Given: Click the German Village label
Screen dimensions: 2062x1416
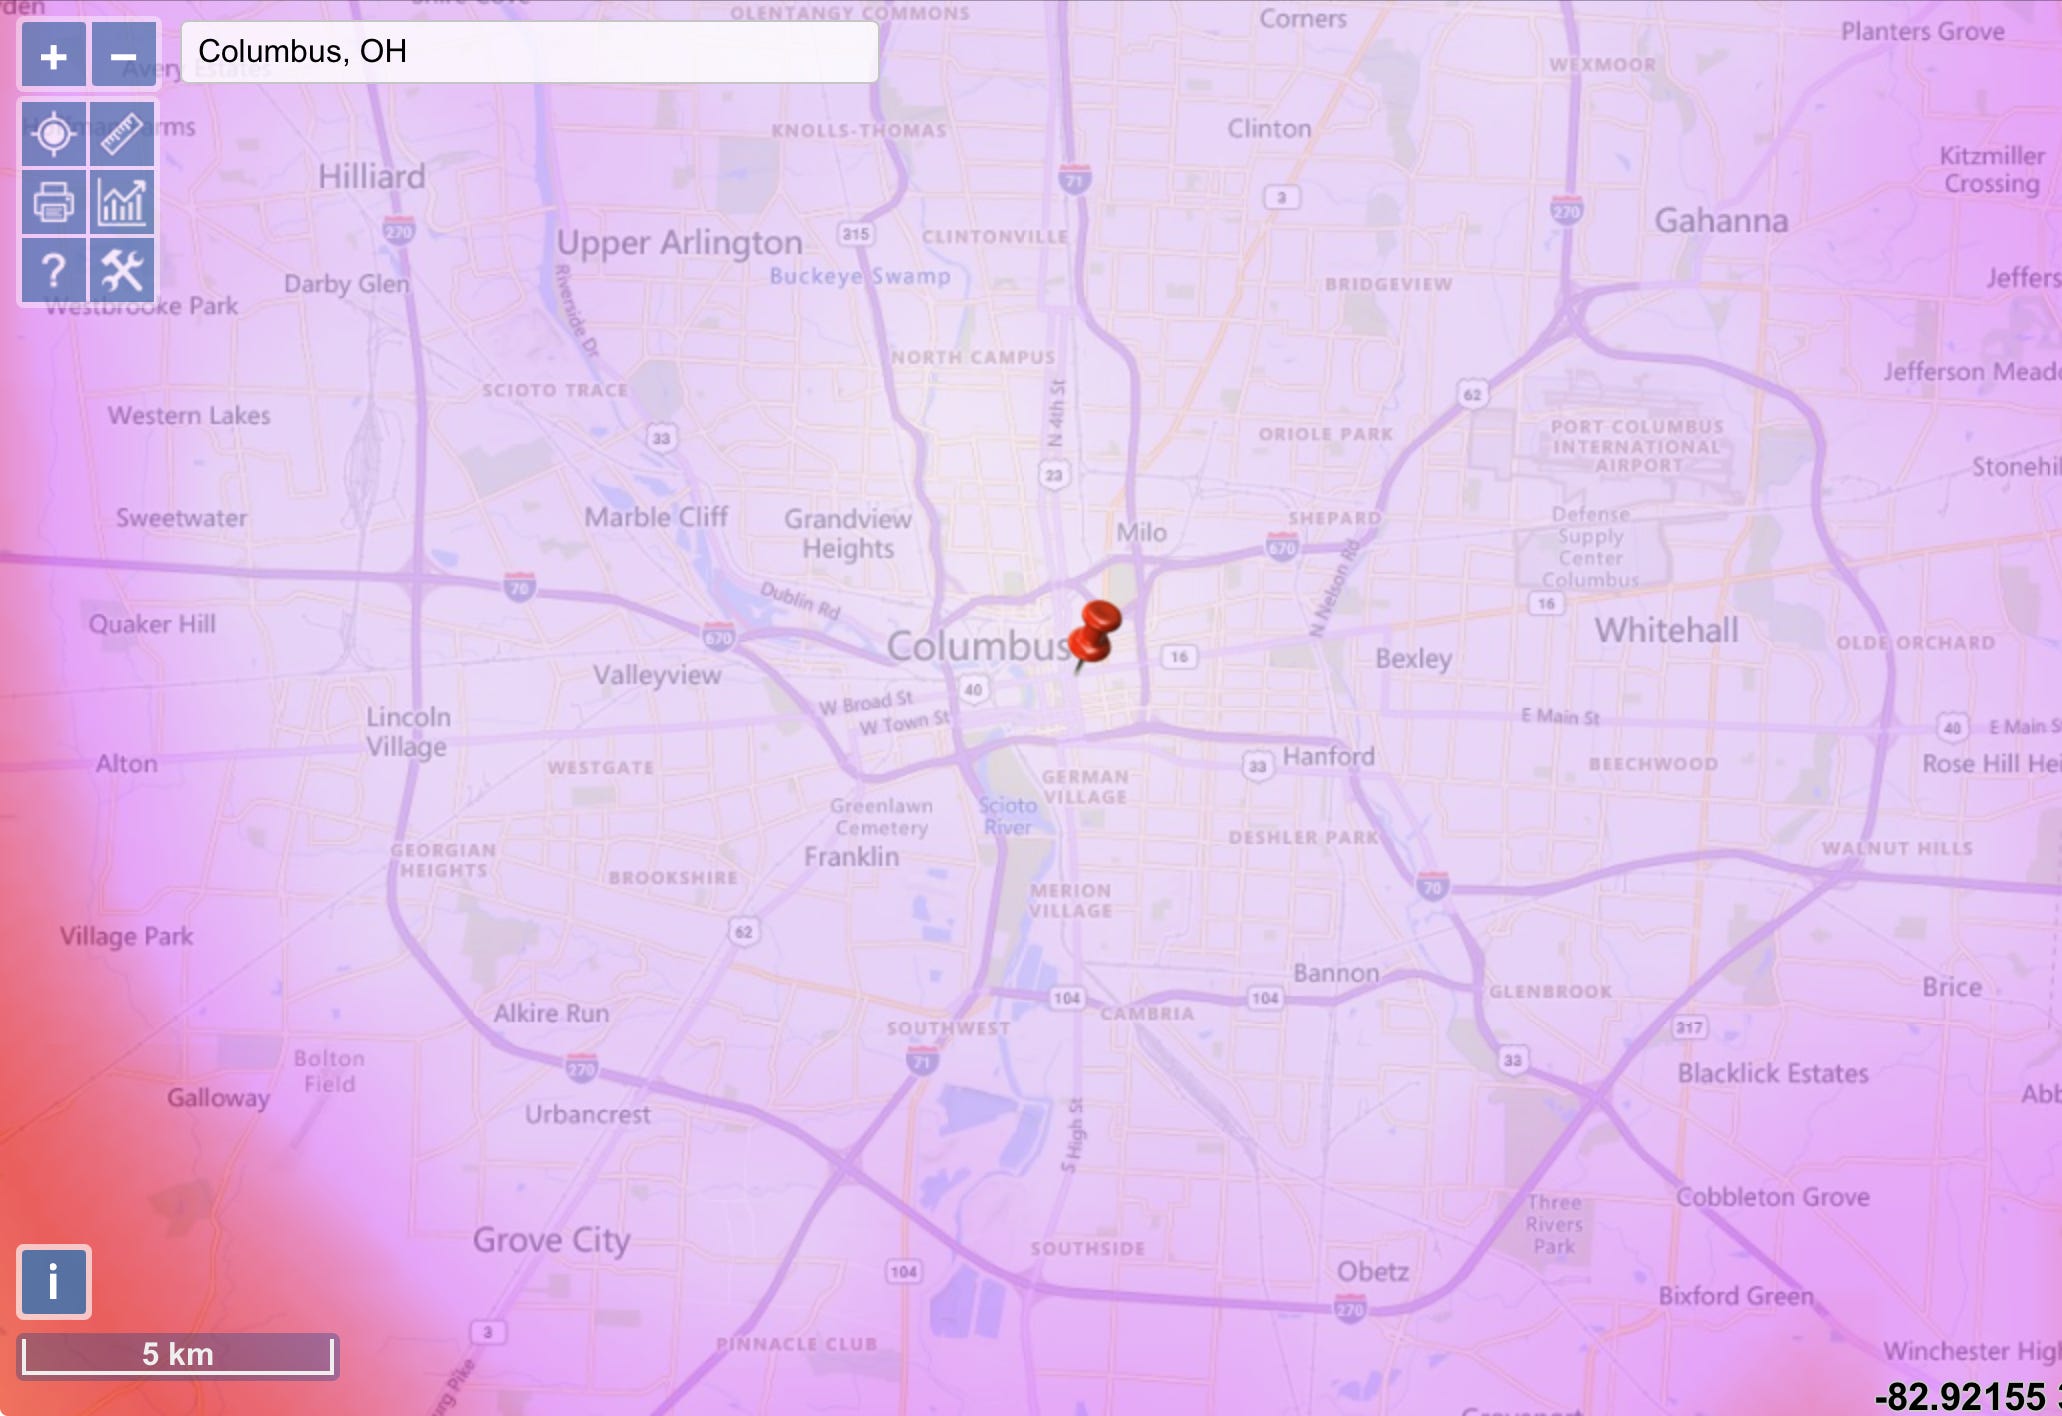Looking at the screenshot, I should coord(1085,787).
